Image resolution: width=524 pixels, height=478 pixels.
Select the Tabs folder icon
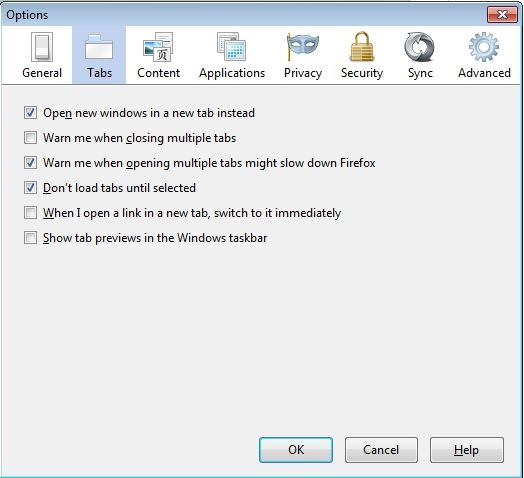pos(99,47)
